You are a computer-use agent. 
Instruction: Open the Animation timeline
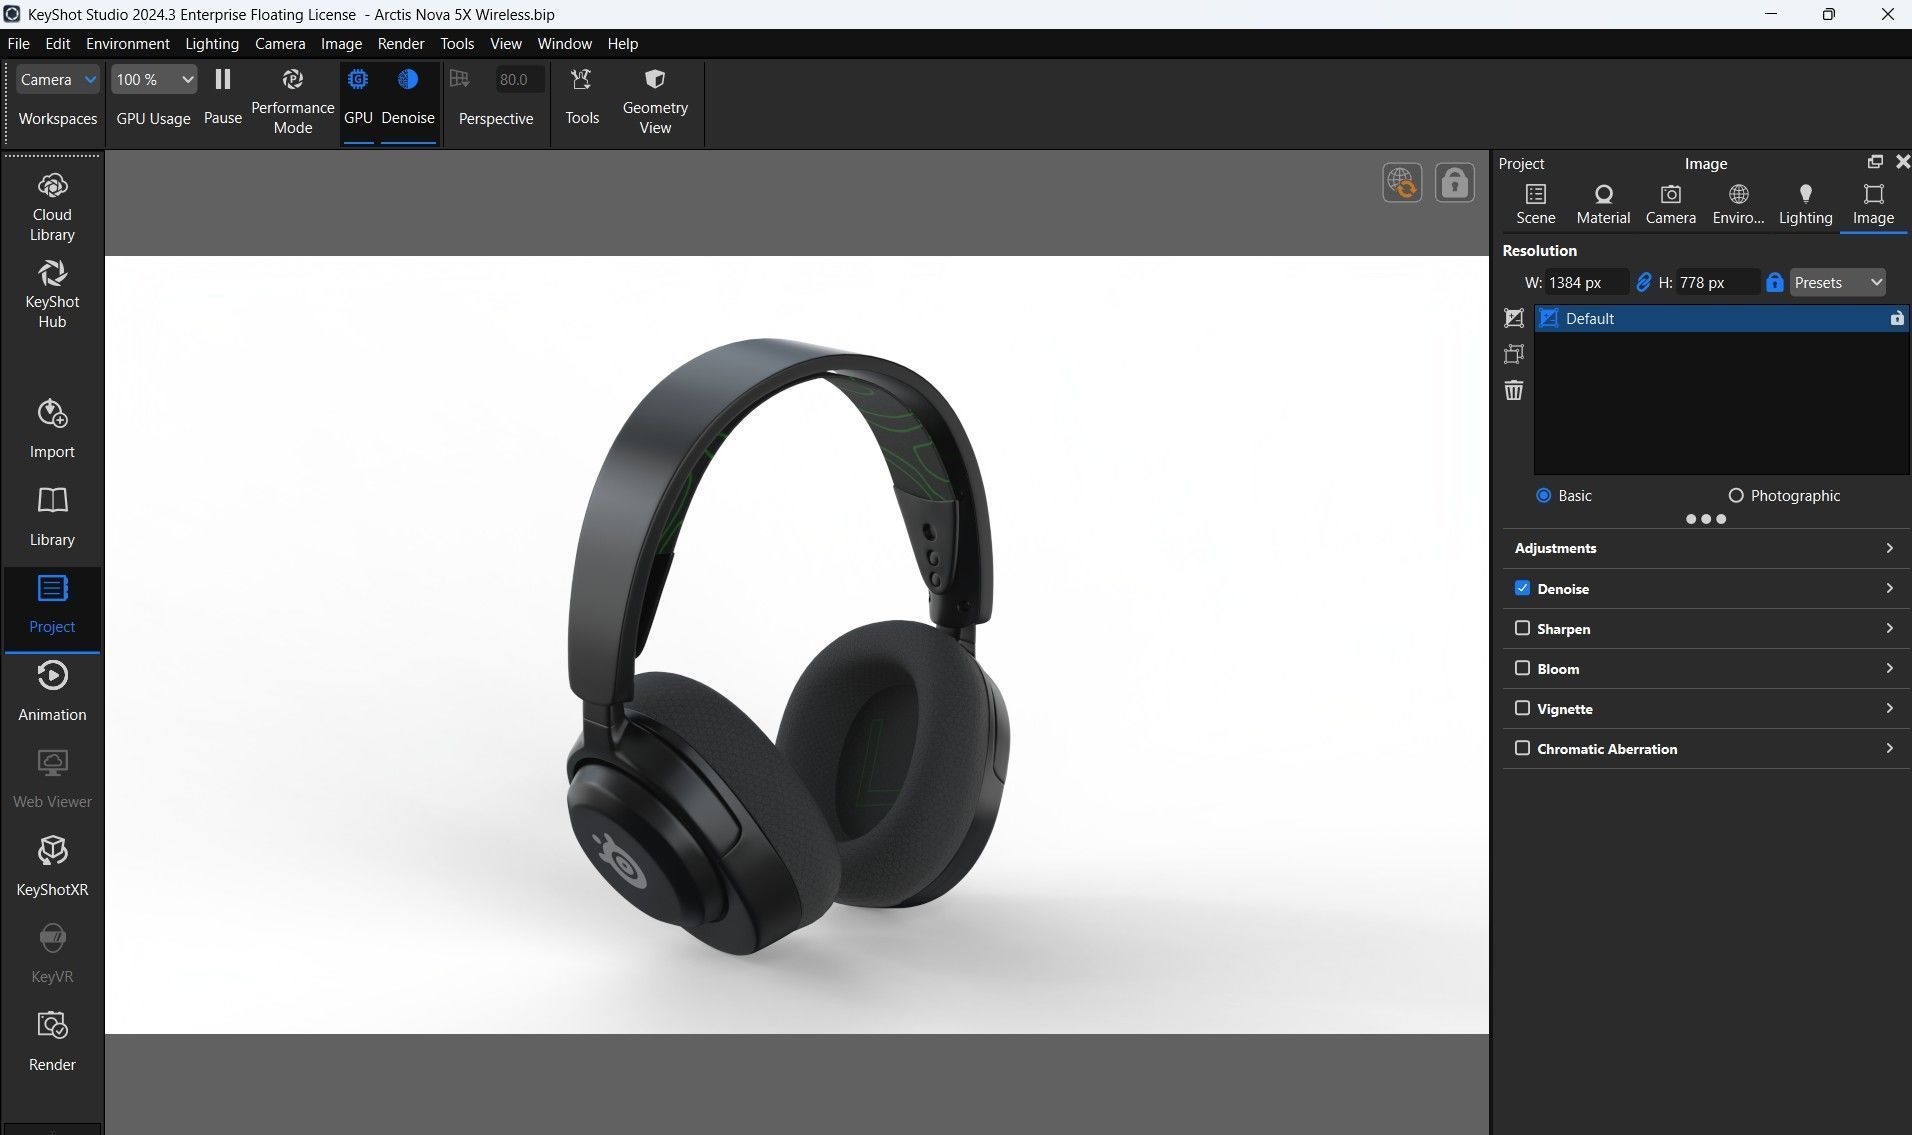point(52,691)
